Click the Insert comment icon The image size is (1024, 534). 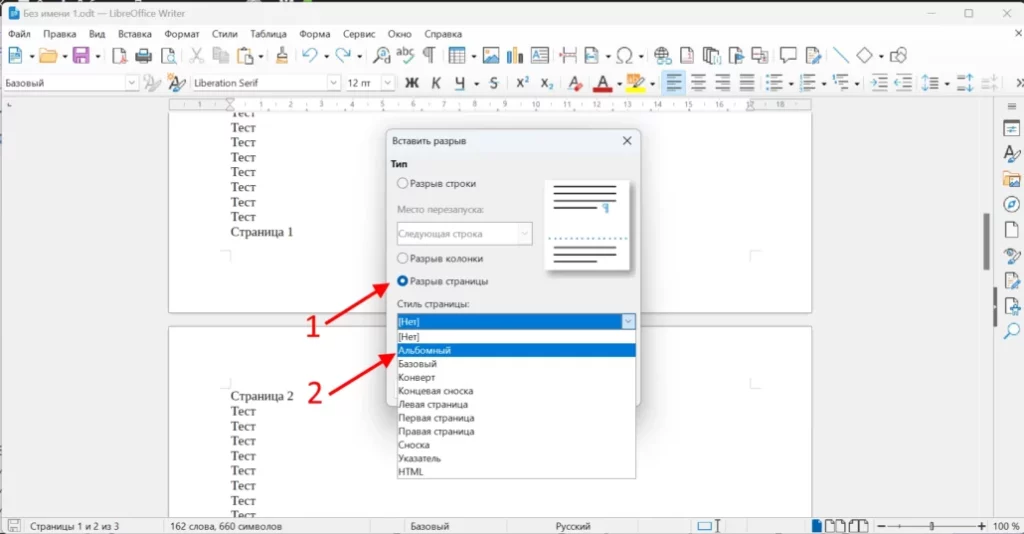point(788,55)
